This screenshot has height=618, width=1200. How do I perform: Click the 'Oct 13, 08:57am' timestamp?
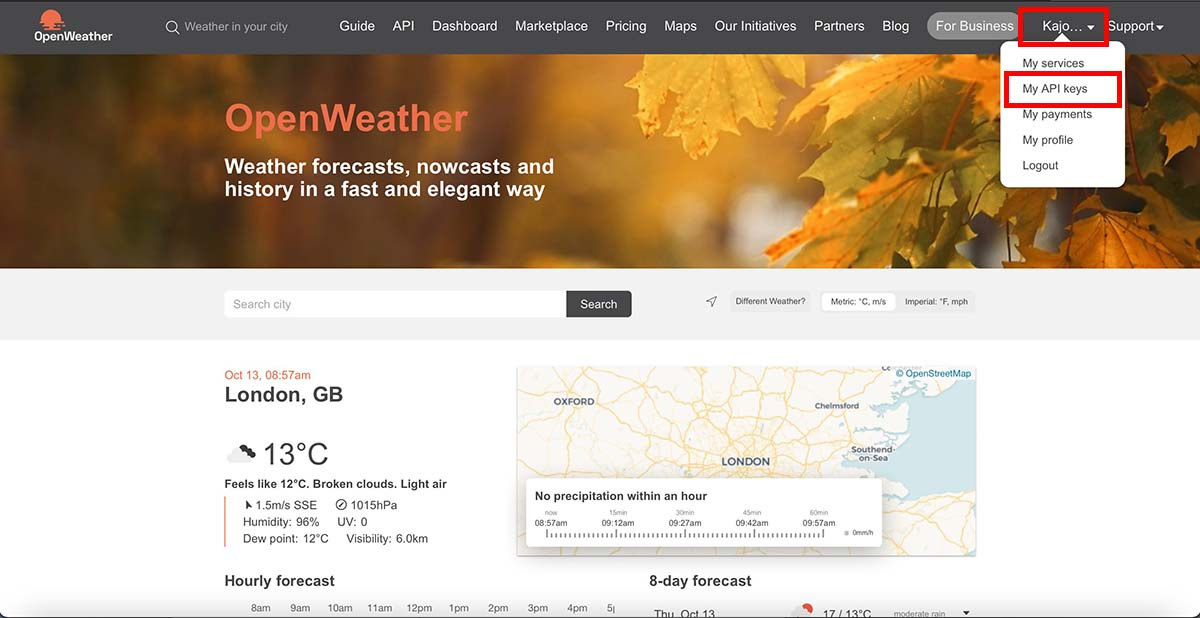(x=267, y=375)
